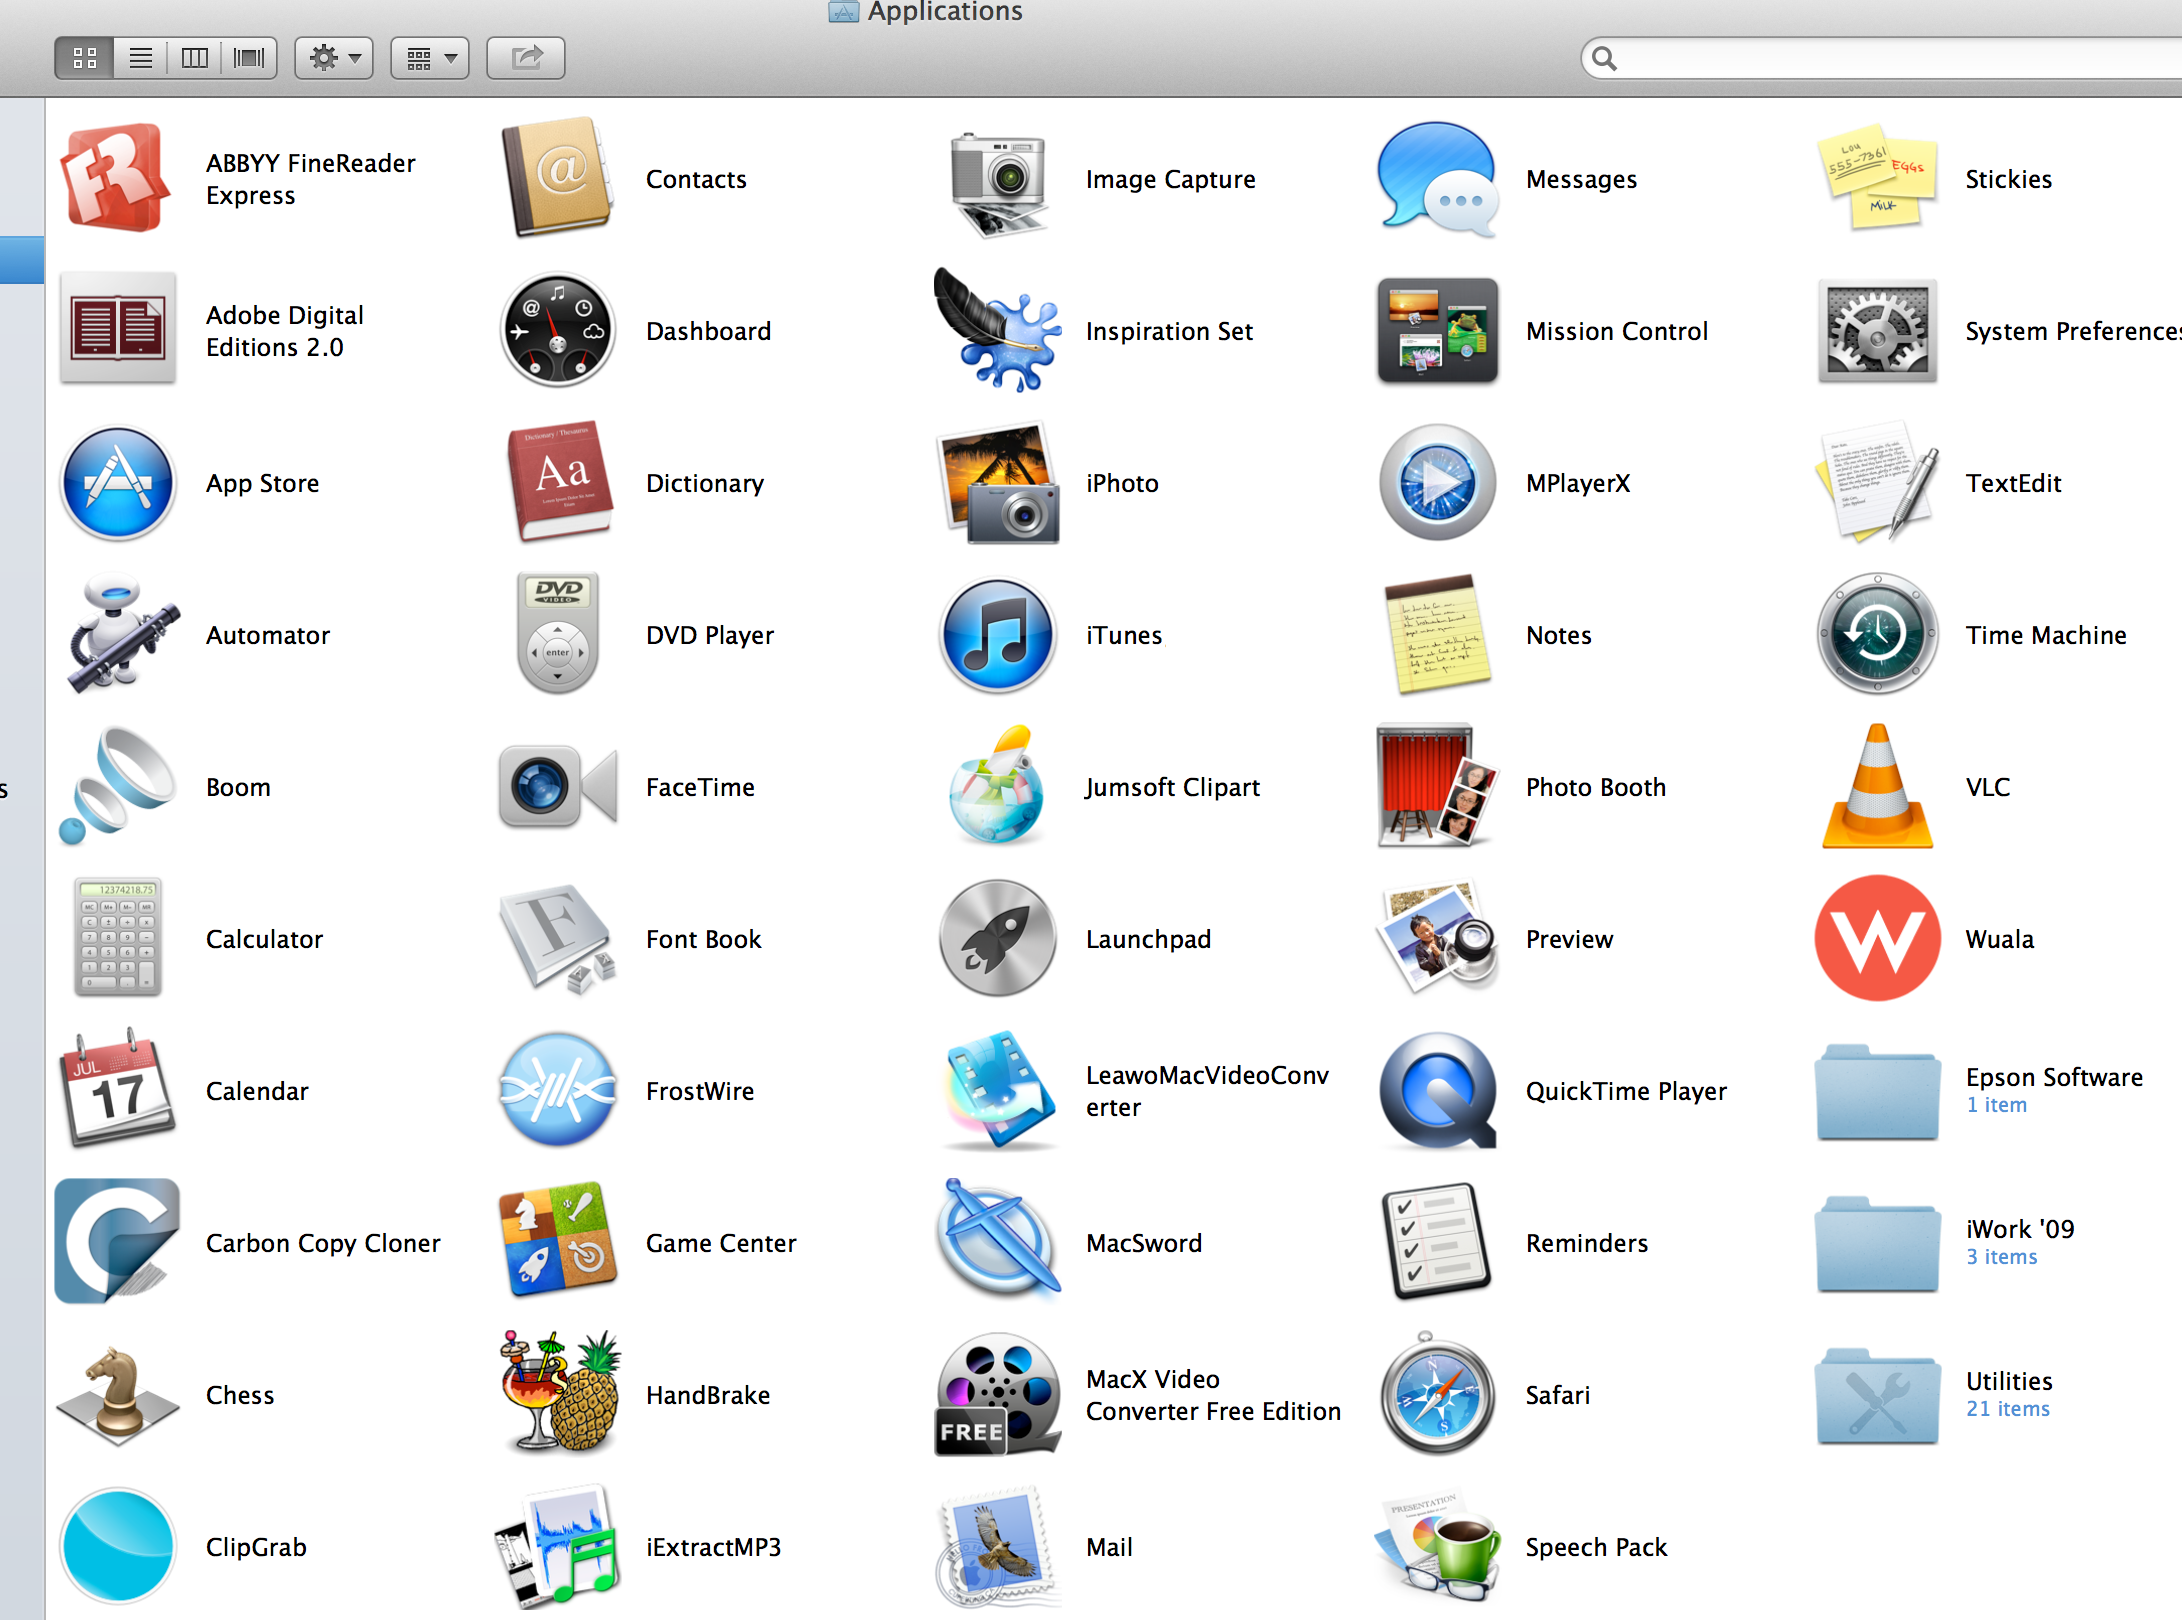
Task: Select the Safari compass icon
Action: tap(1438, 1393)
